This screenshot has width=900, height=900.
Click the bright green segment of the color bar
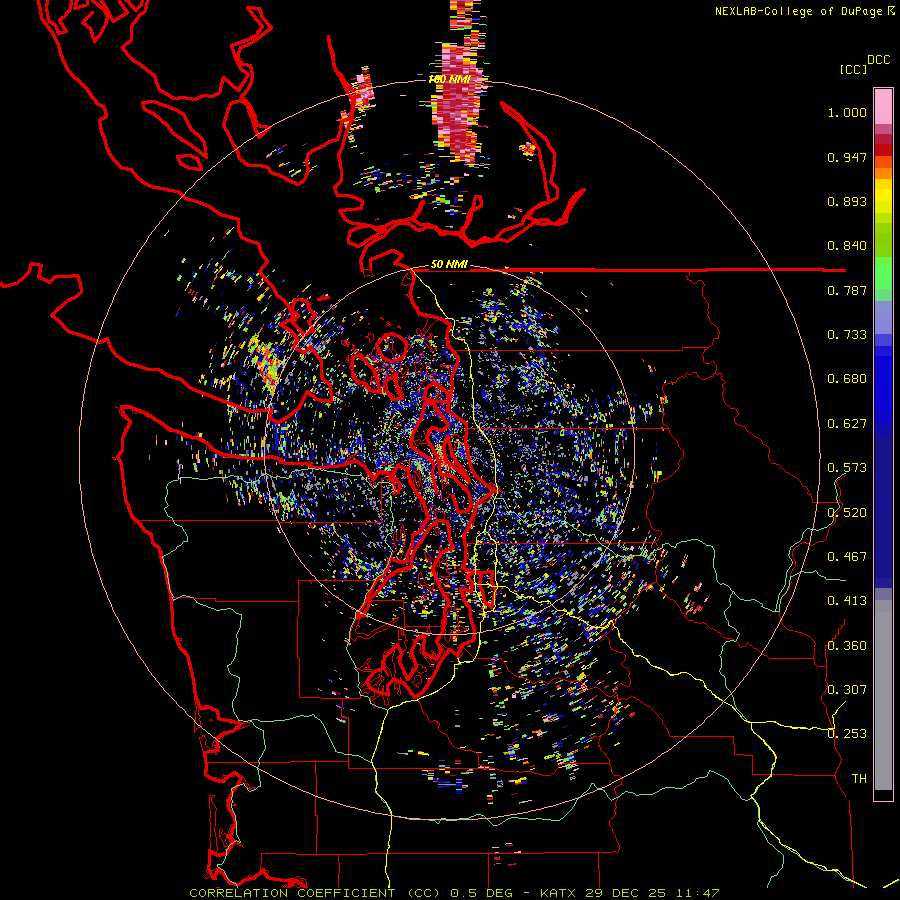click(883, 273)
